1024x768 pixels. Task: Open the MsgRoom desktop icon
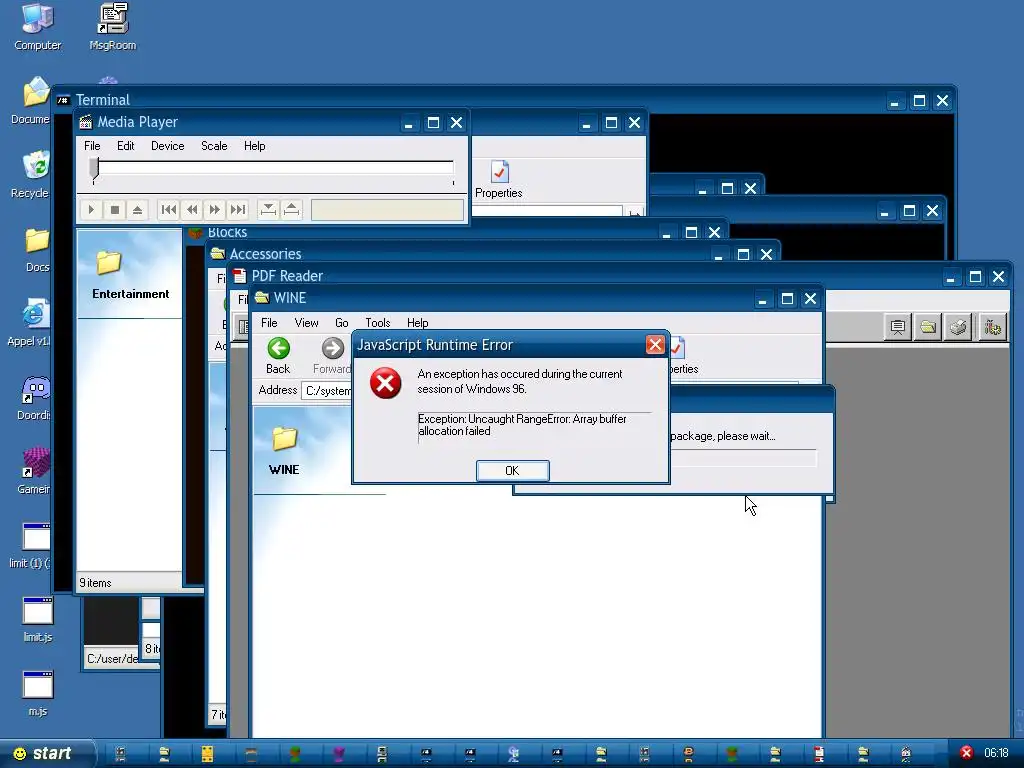[112, 27]
